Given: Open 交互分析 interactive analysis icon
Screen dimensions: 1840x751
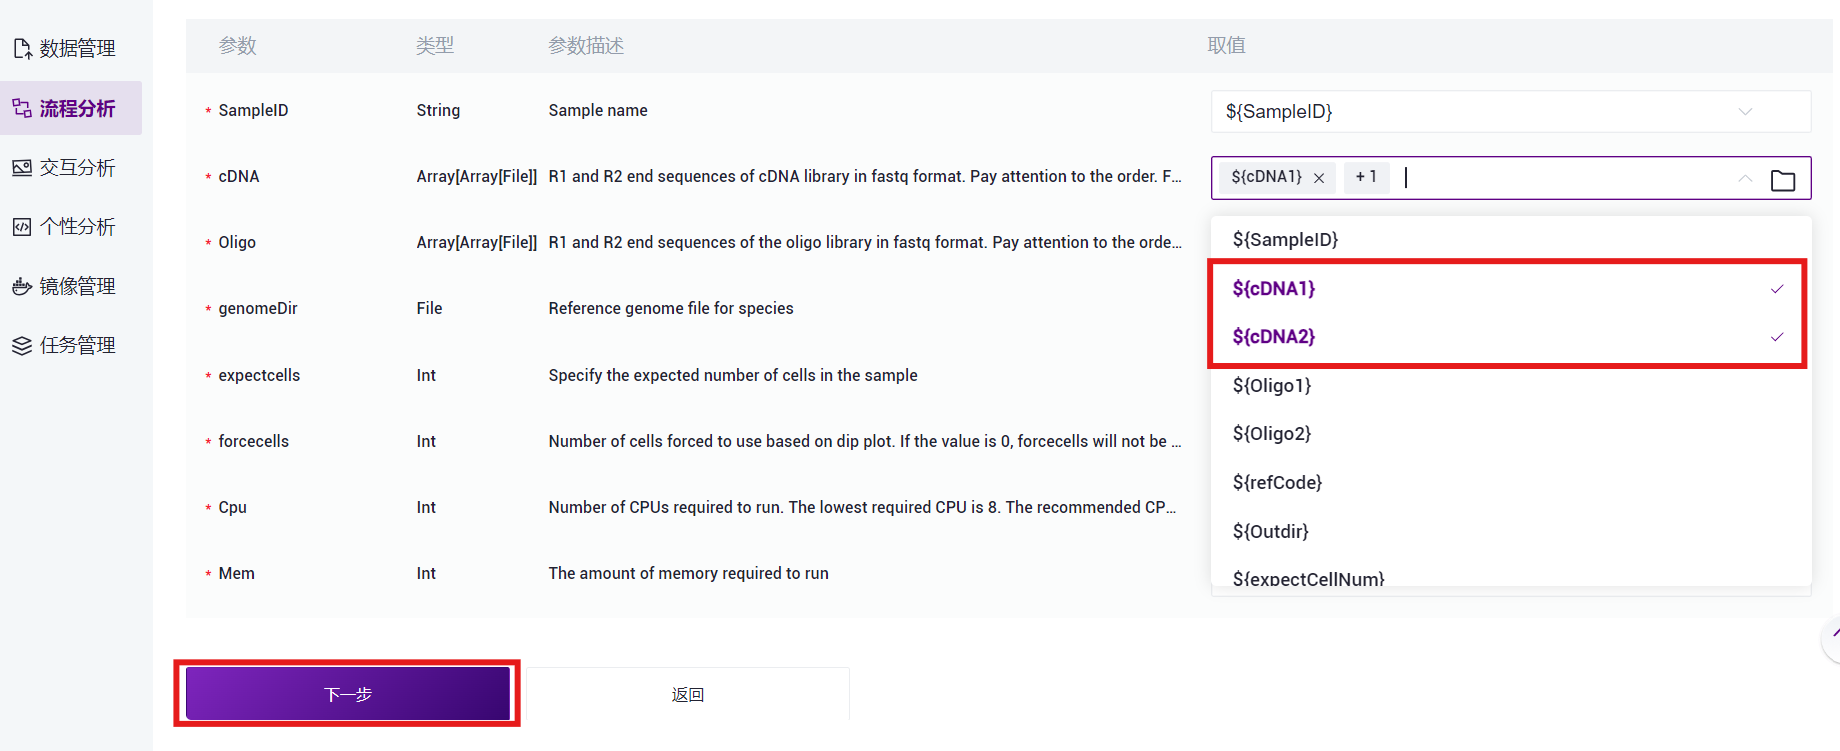Looking at the screenshot, I should coord(22,167).
